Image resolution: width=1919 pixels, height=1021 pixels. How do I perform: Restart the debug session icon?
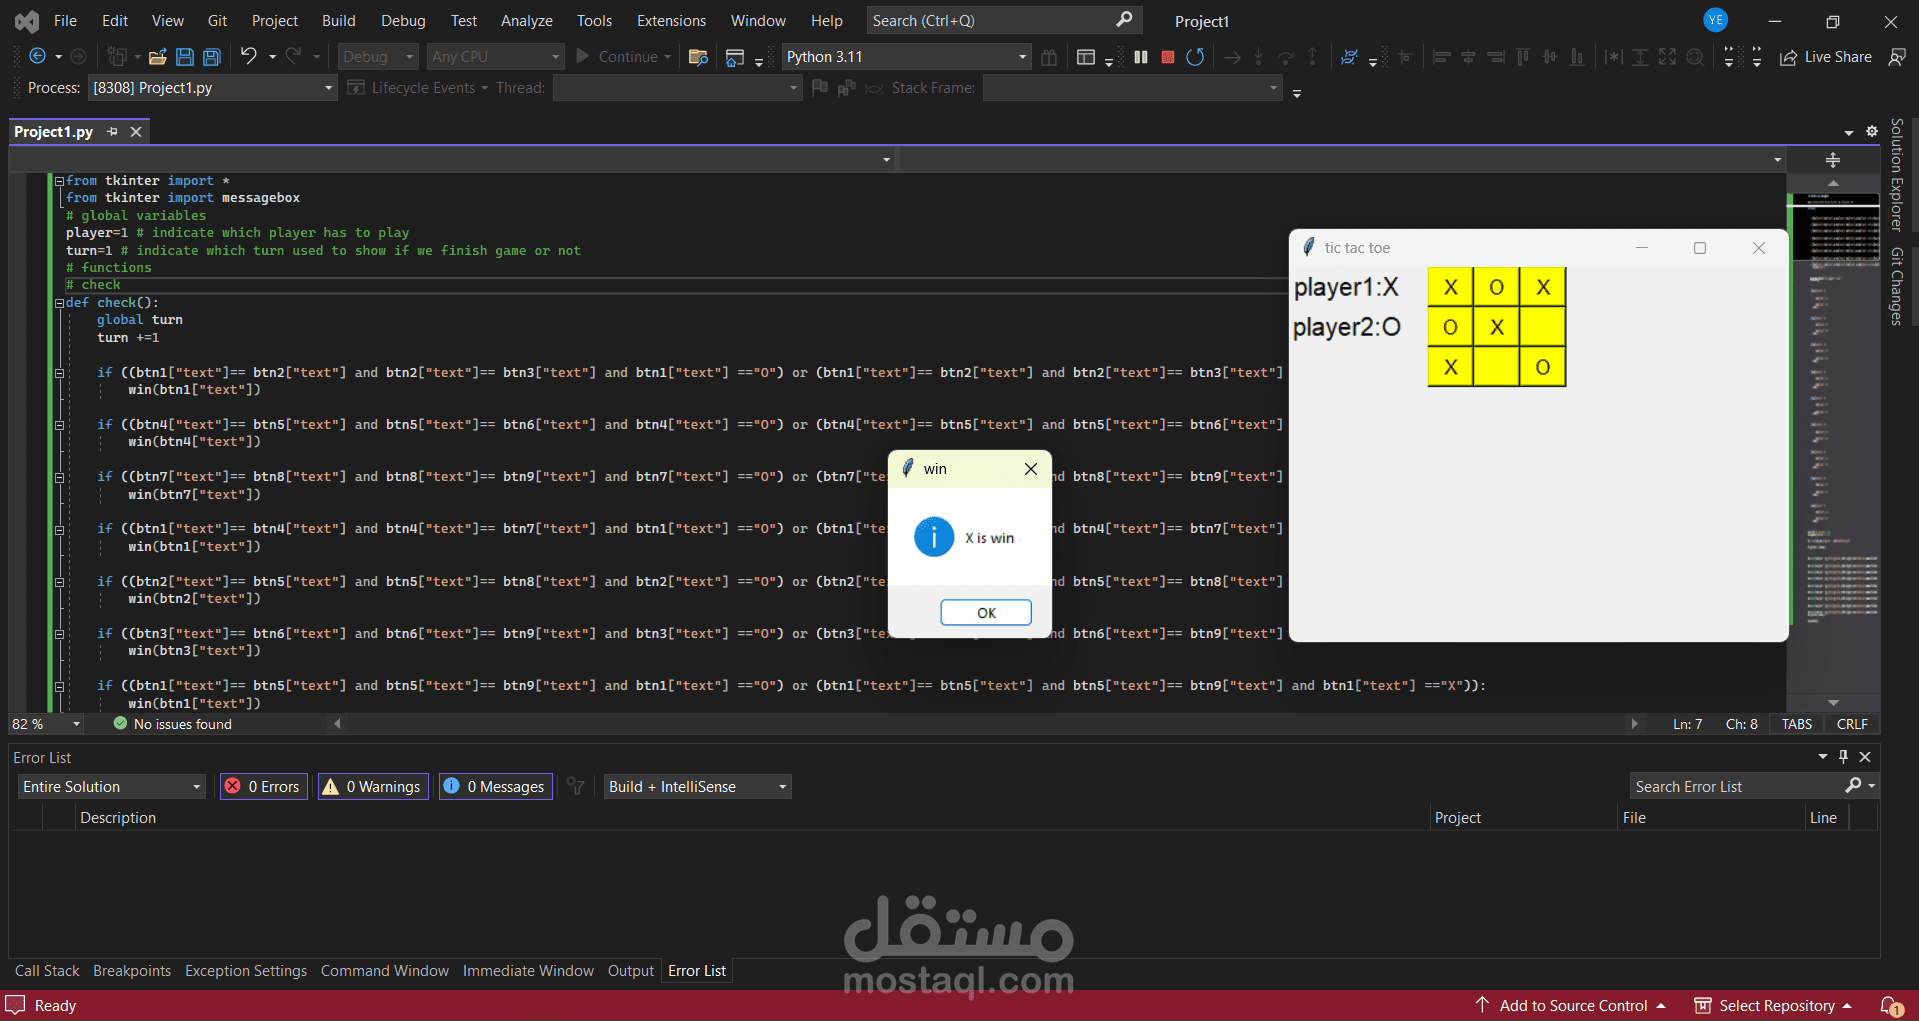(x=1195, y=57)
